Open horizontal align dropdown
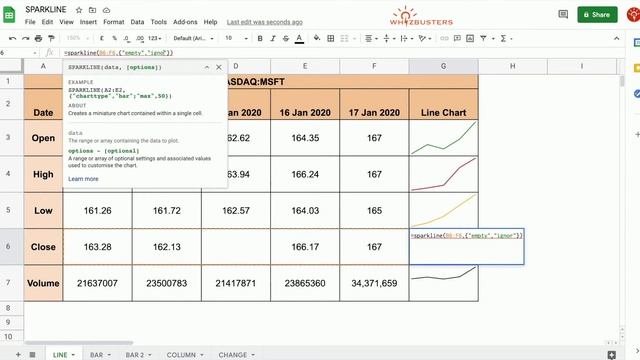The height and width of the screenshot is (360, 640). click(x=371, y=38)
